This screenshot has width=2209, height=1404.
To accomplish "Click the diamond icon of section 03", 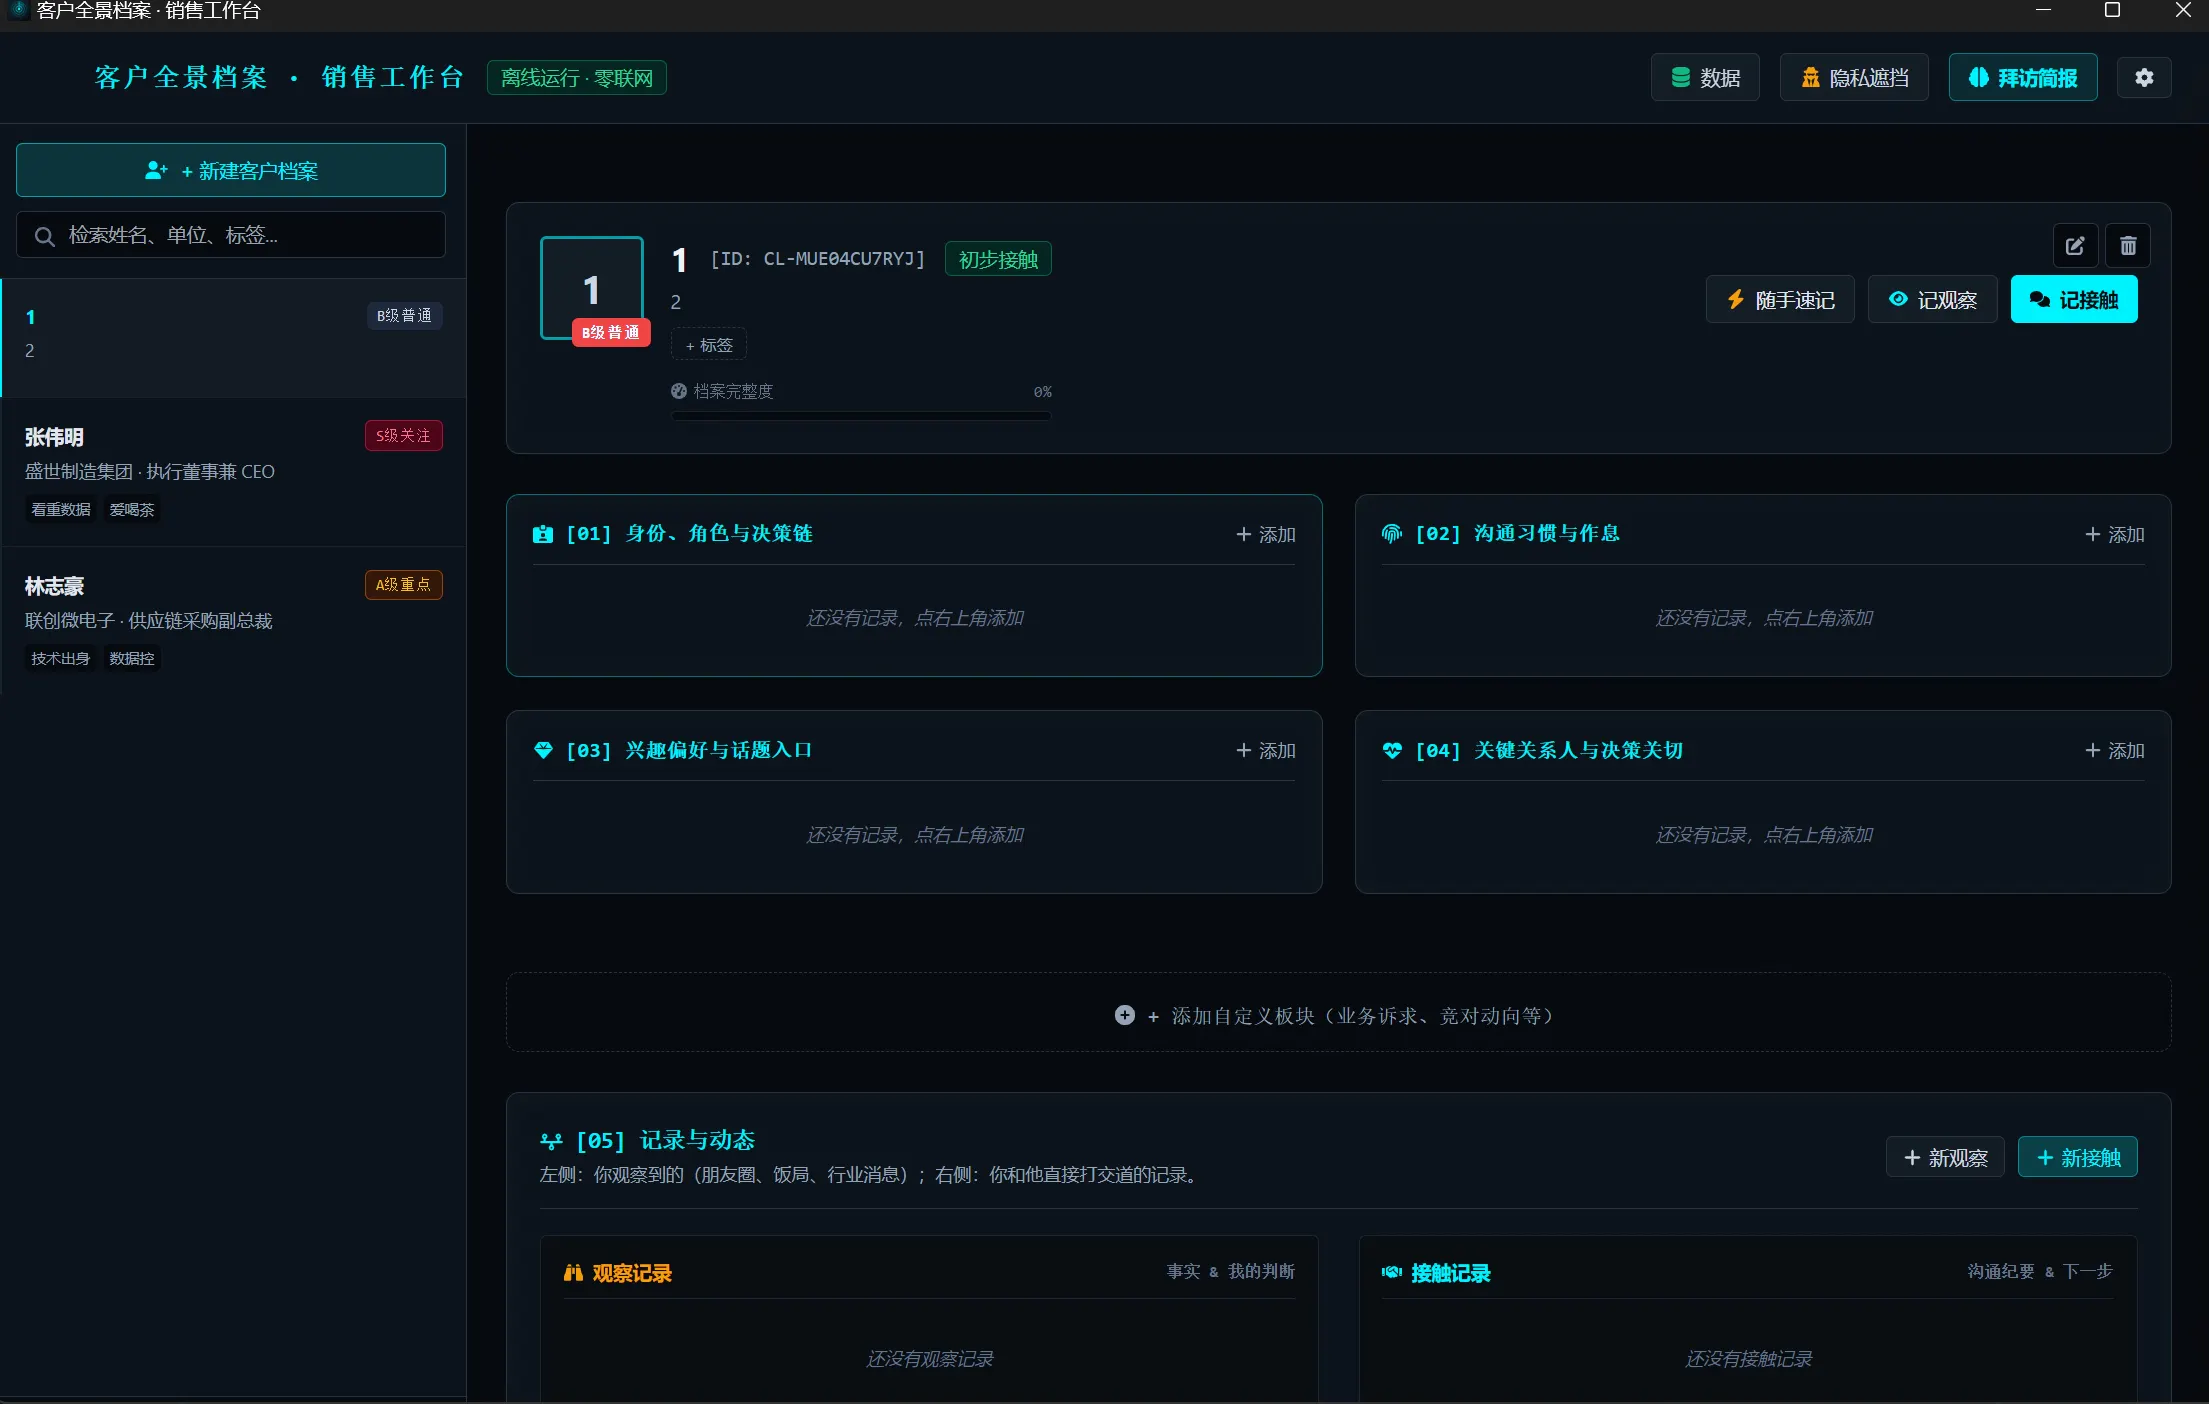I will pos(543,750).
